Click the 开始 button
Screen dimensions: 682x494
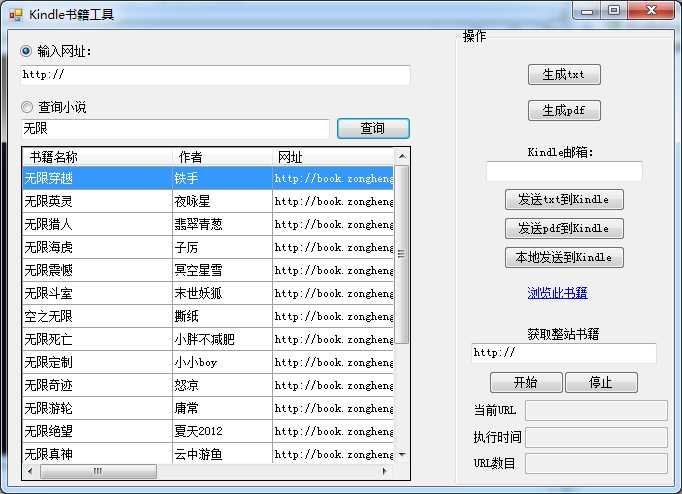(526, 383)
